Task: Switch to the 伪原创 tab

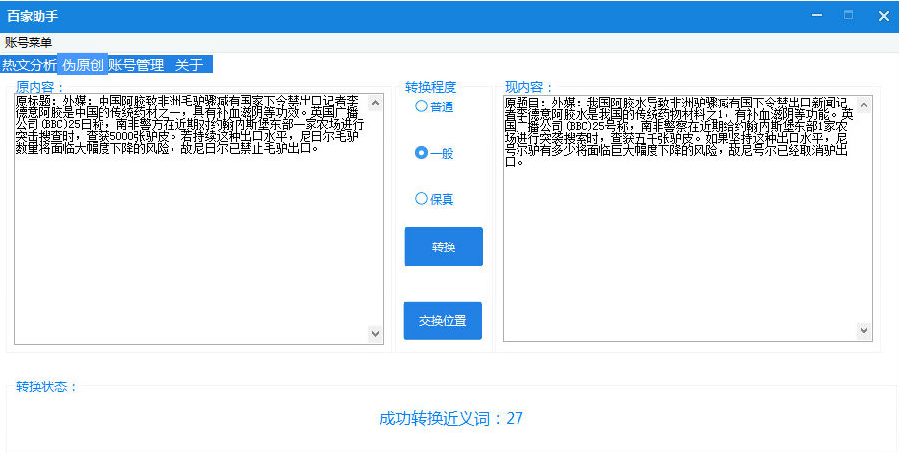Action: click(x=83, y=65)
